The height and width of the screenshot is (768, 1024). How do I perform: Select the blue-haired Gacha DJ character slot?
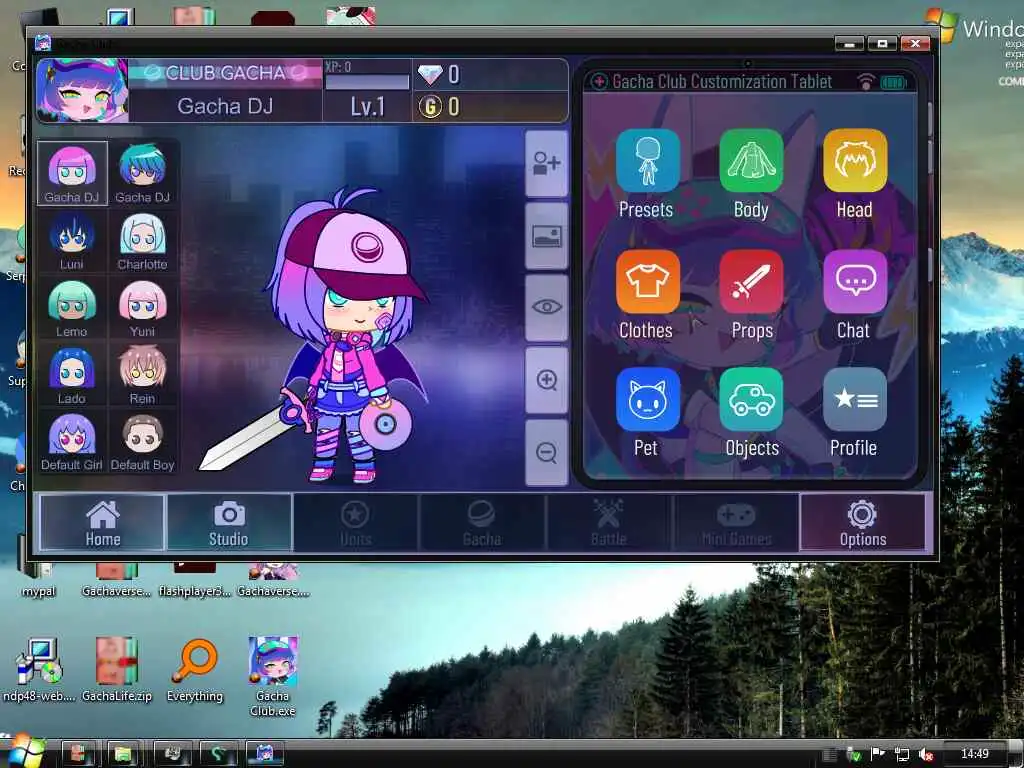point(142,173)
